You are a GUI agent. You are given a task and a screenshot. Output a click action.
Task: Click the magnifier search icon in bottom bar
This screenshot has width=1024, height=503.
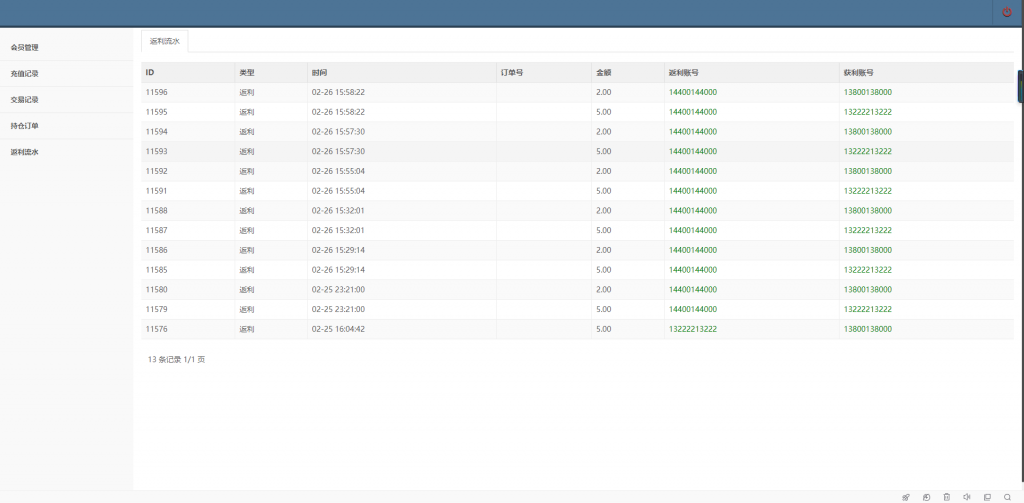click(x=1007, y=497)
